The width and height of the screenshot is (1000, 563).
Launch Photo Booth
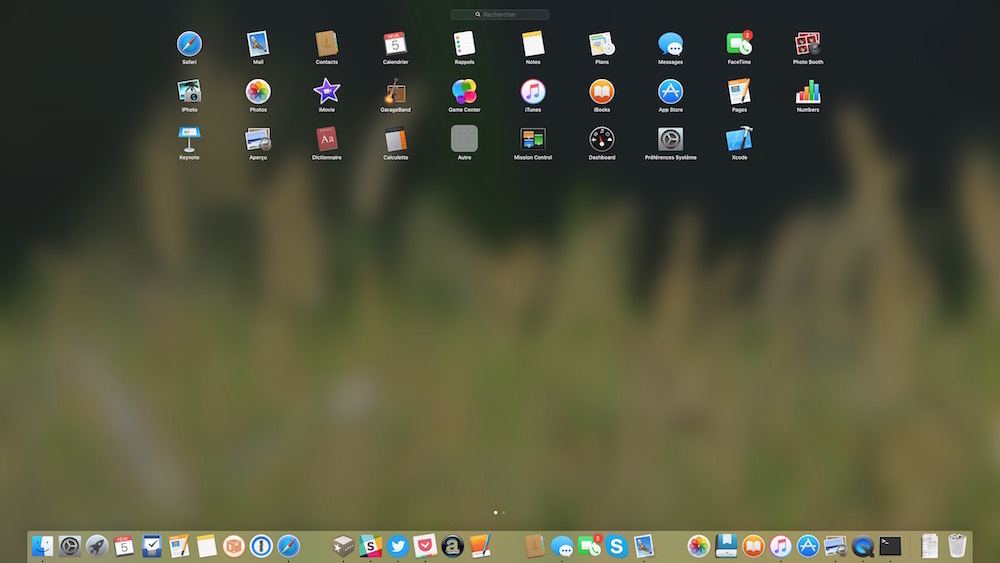[808, 44]
